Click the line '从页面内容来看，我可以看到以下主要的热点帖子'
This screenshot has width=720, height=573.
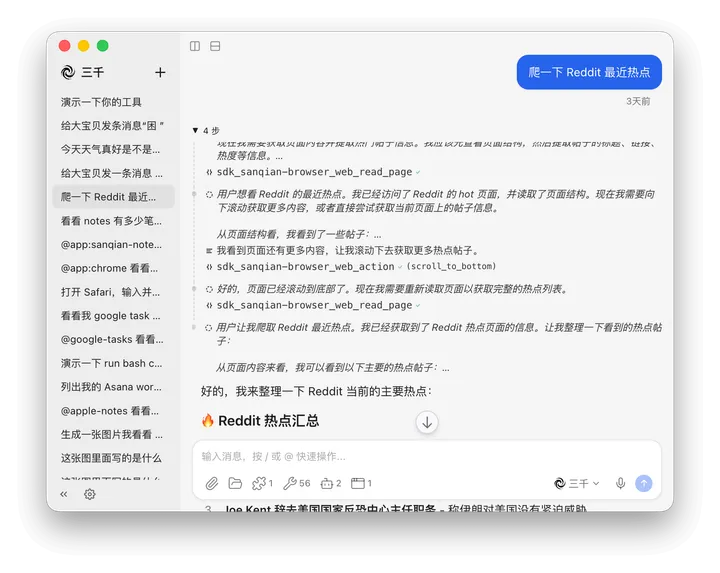point(333,368)
